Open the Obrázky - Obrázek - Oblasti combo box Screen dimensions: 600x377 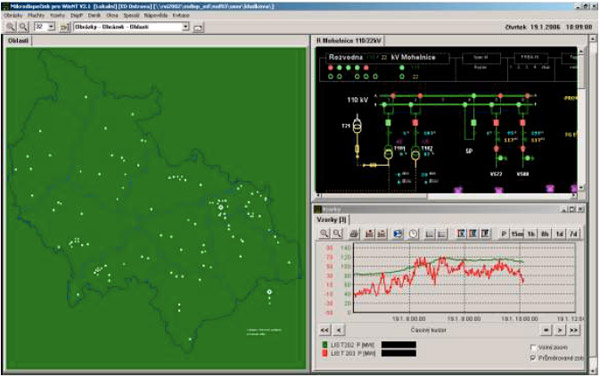(131, 27)
